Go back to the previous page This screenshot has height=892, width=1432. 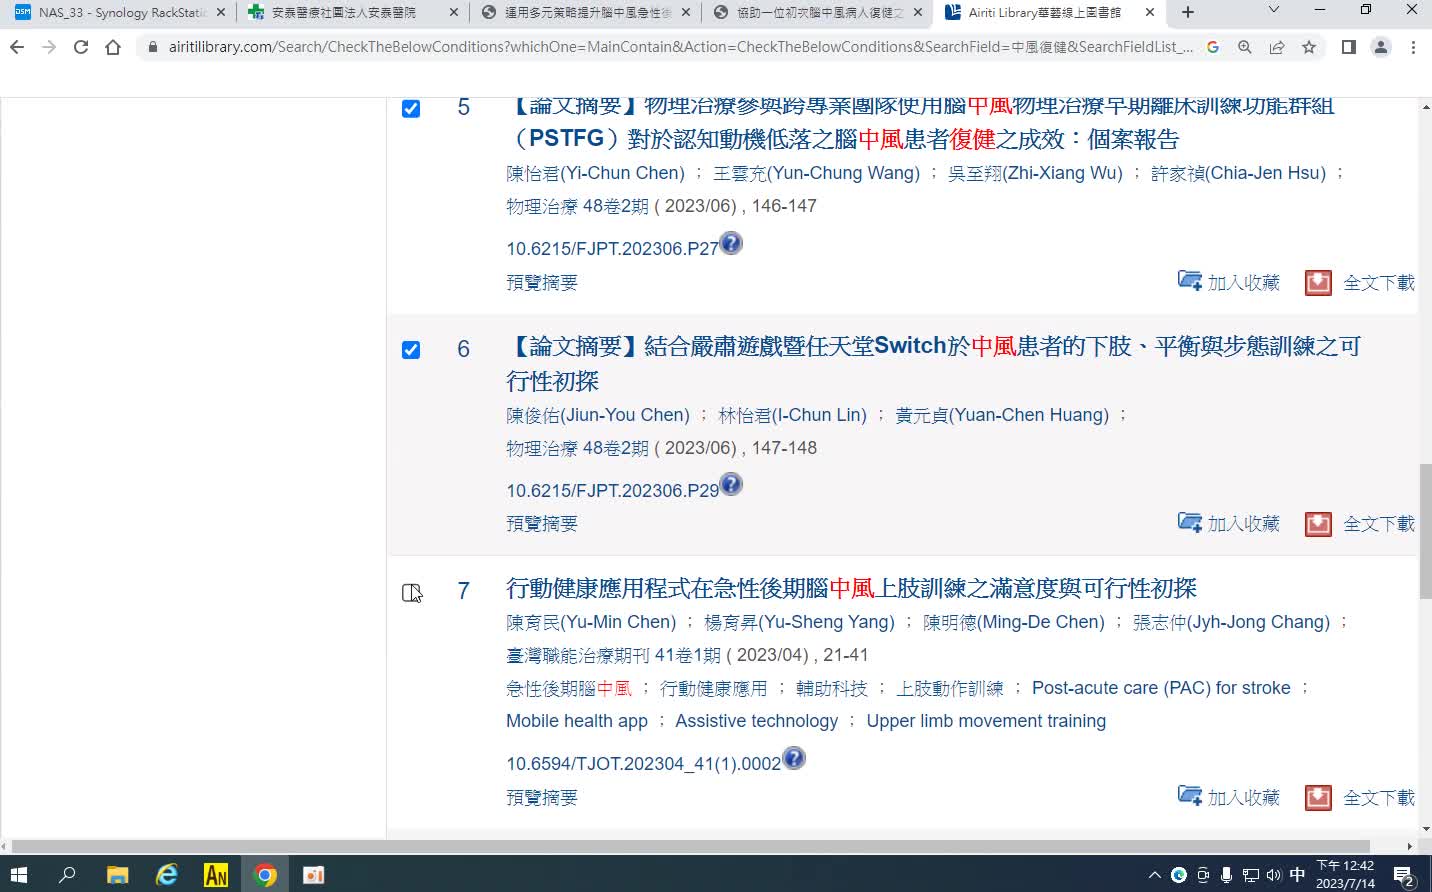[17, 47]
